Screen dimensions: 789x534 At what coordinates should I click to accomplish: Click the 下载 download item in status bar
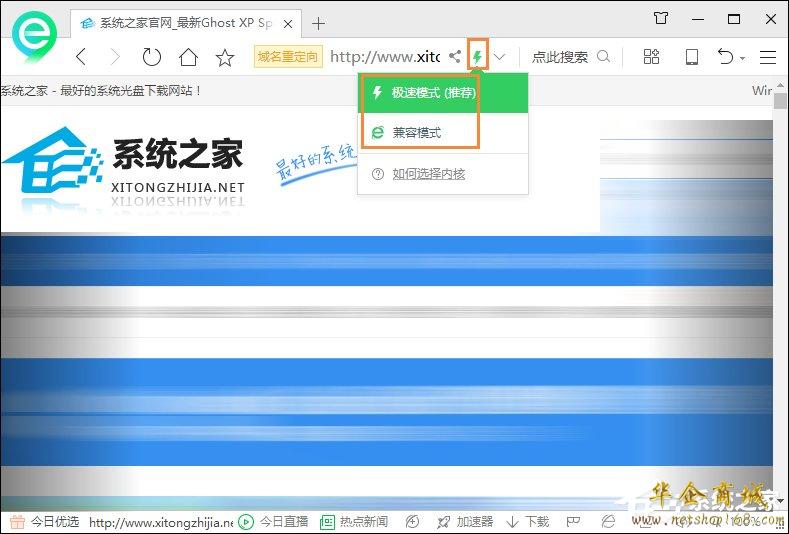528,521
